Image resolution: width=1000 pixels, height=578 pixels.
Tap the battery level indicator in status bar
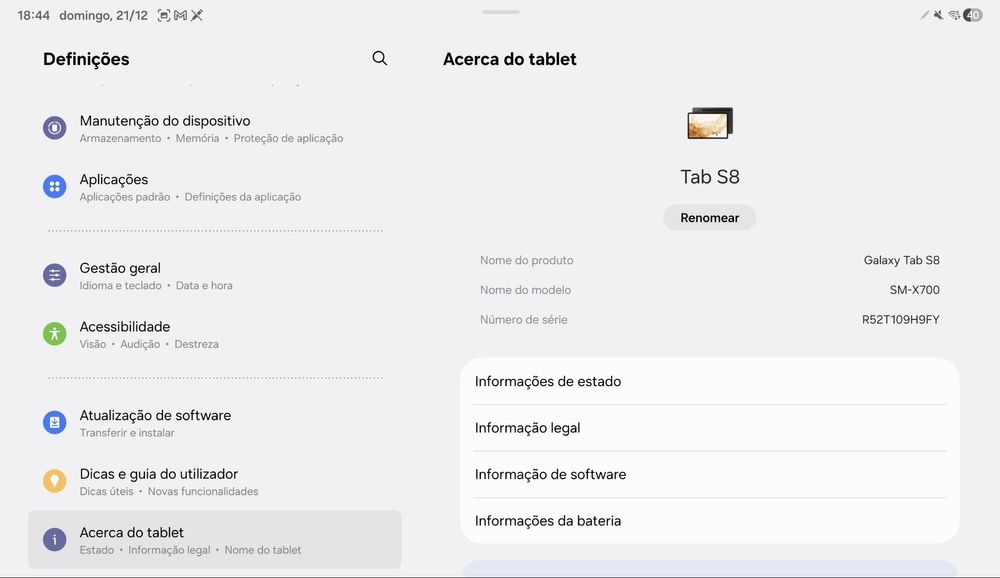(x=973, y=15)
